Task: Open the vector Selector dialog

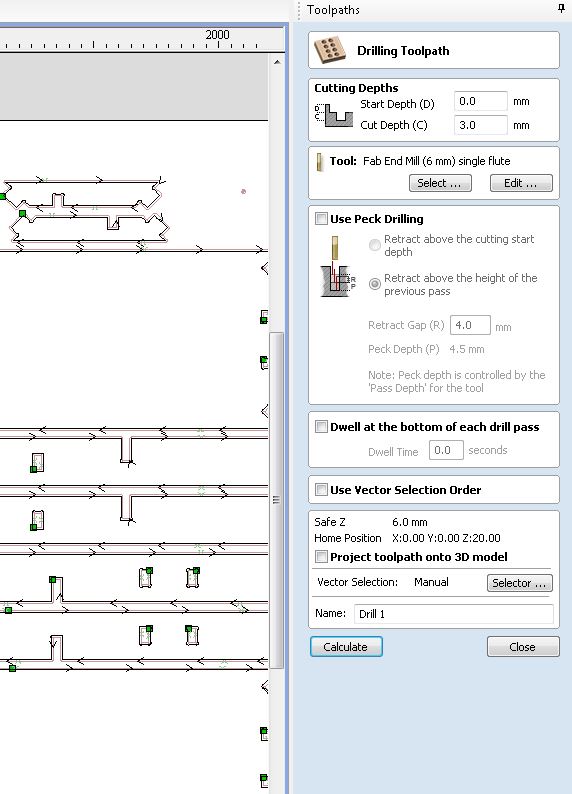Action: tap(519, 583)
